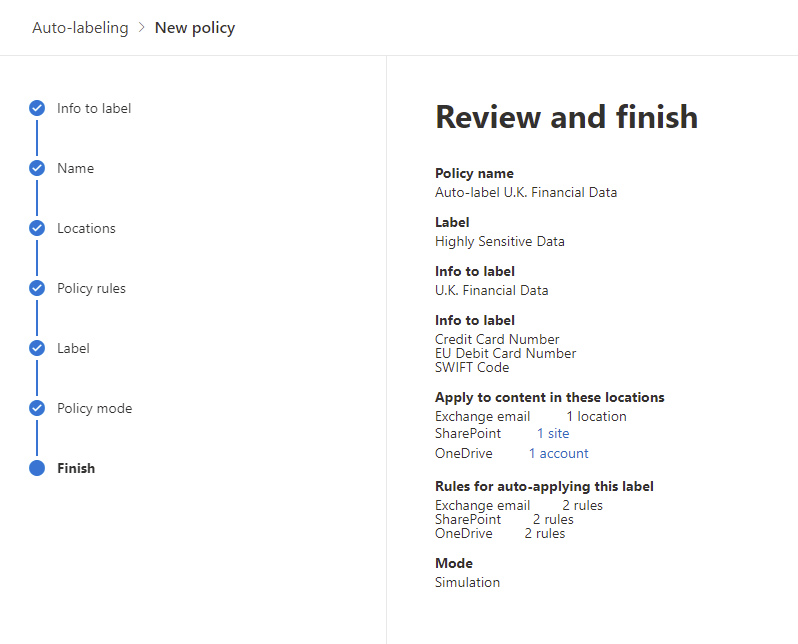Navigate to the Name step
The height and width of the screenshot is (644, 798).
click(x=75, y=168)
